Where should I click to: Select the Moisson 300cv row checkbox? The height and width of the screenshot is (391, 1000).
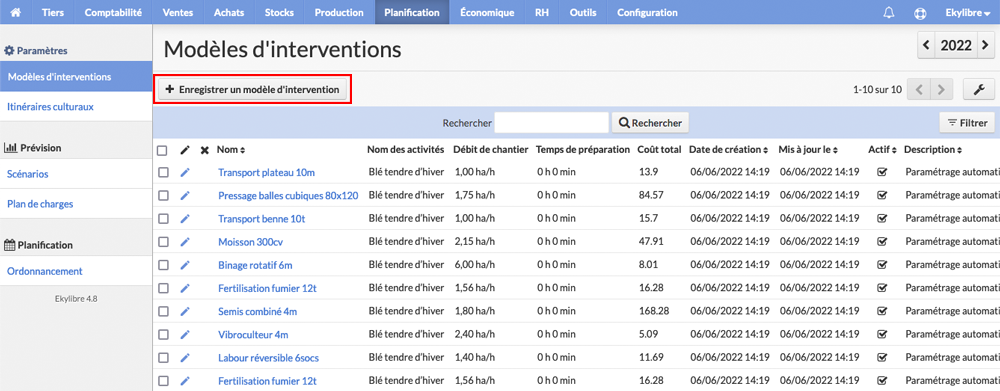(163, 242)
